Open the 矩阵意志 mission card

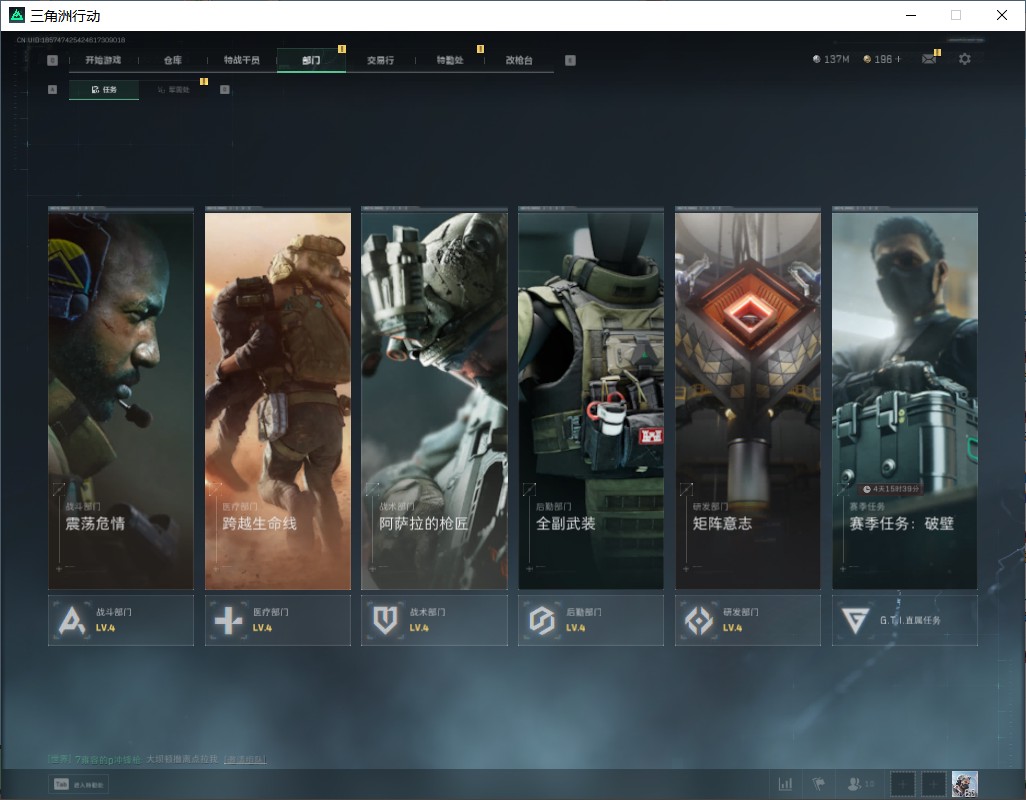point(748,399)
